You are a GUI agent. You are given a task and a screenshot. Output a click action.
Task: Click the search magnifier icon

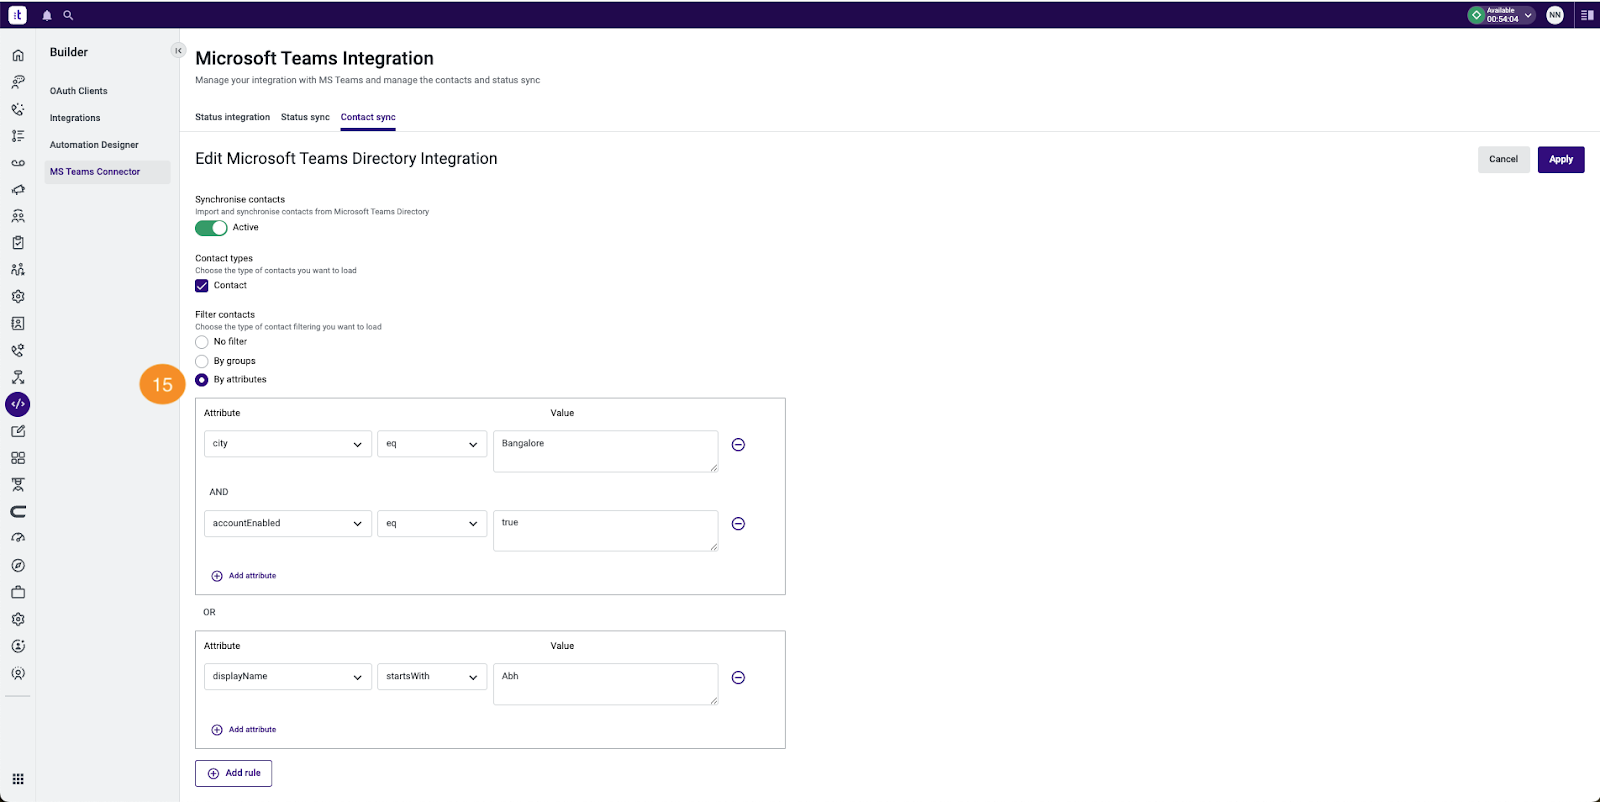(x=68, y=15)
